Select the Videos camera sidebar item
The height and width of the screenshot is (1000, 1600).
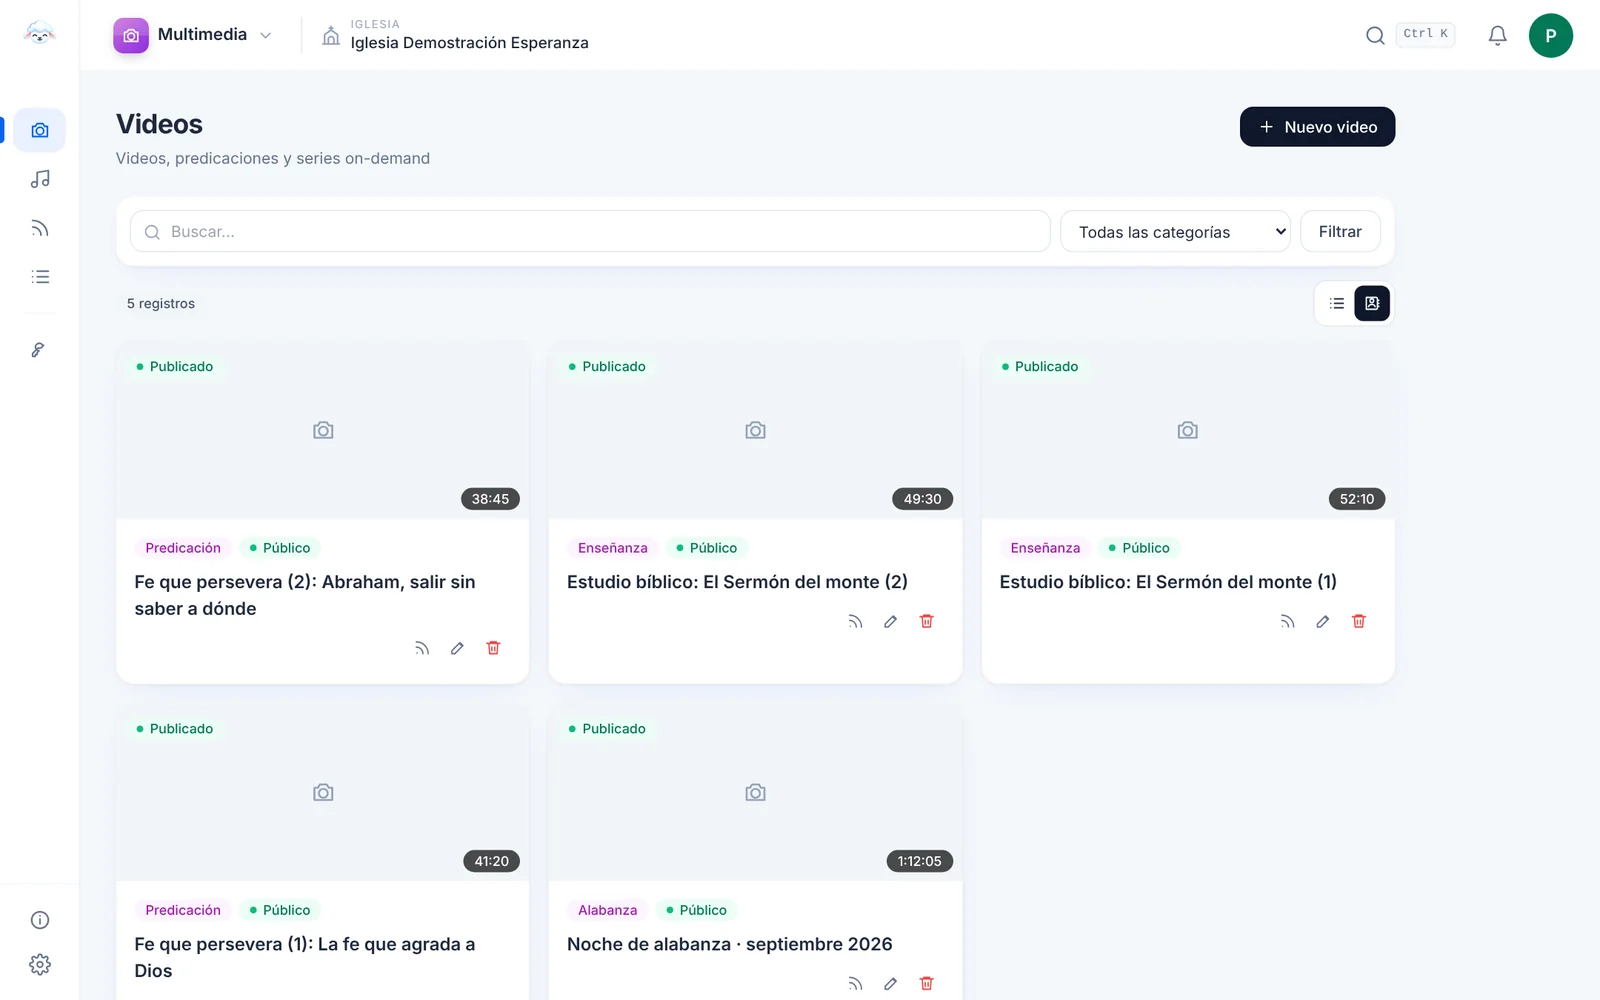[40, 130]
